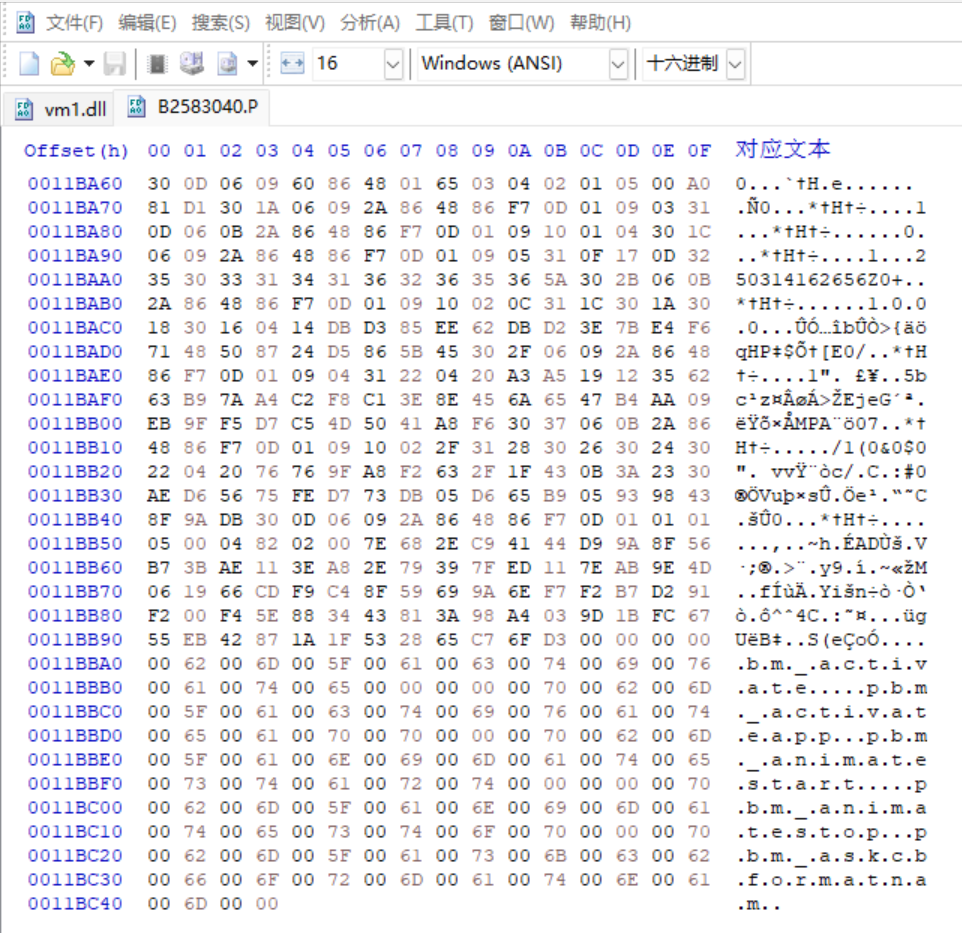Select offset row 0011BAA0
The image size is (962, 933).
(x=75, y=280)
